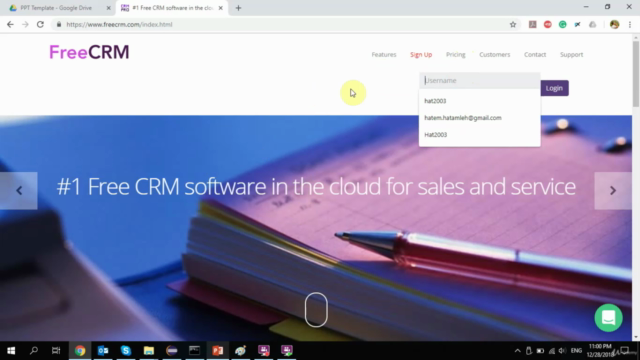
Task: Open the Adobe Acrobat extension
Action: point(532,24)
